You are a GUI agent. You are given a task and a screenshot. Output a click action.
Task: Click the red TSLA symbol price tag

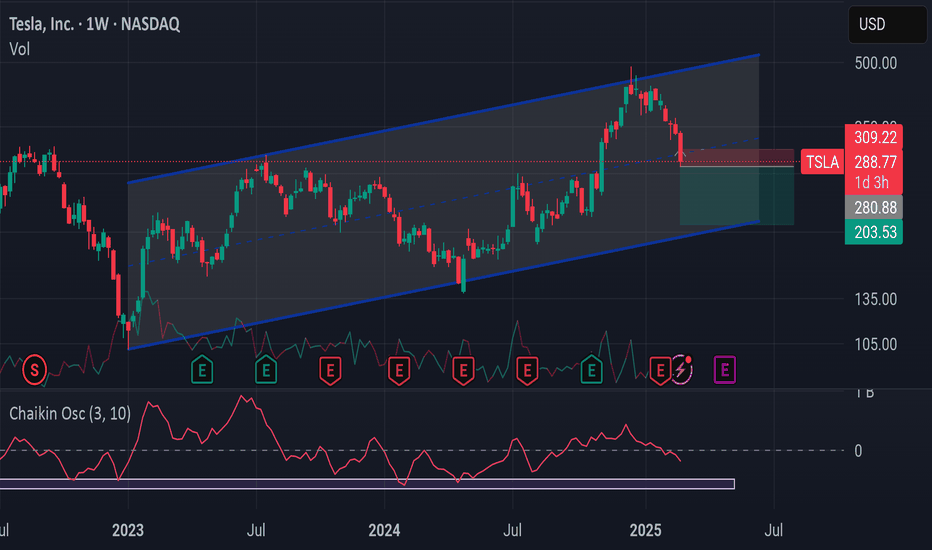(x=822, y=162)
